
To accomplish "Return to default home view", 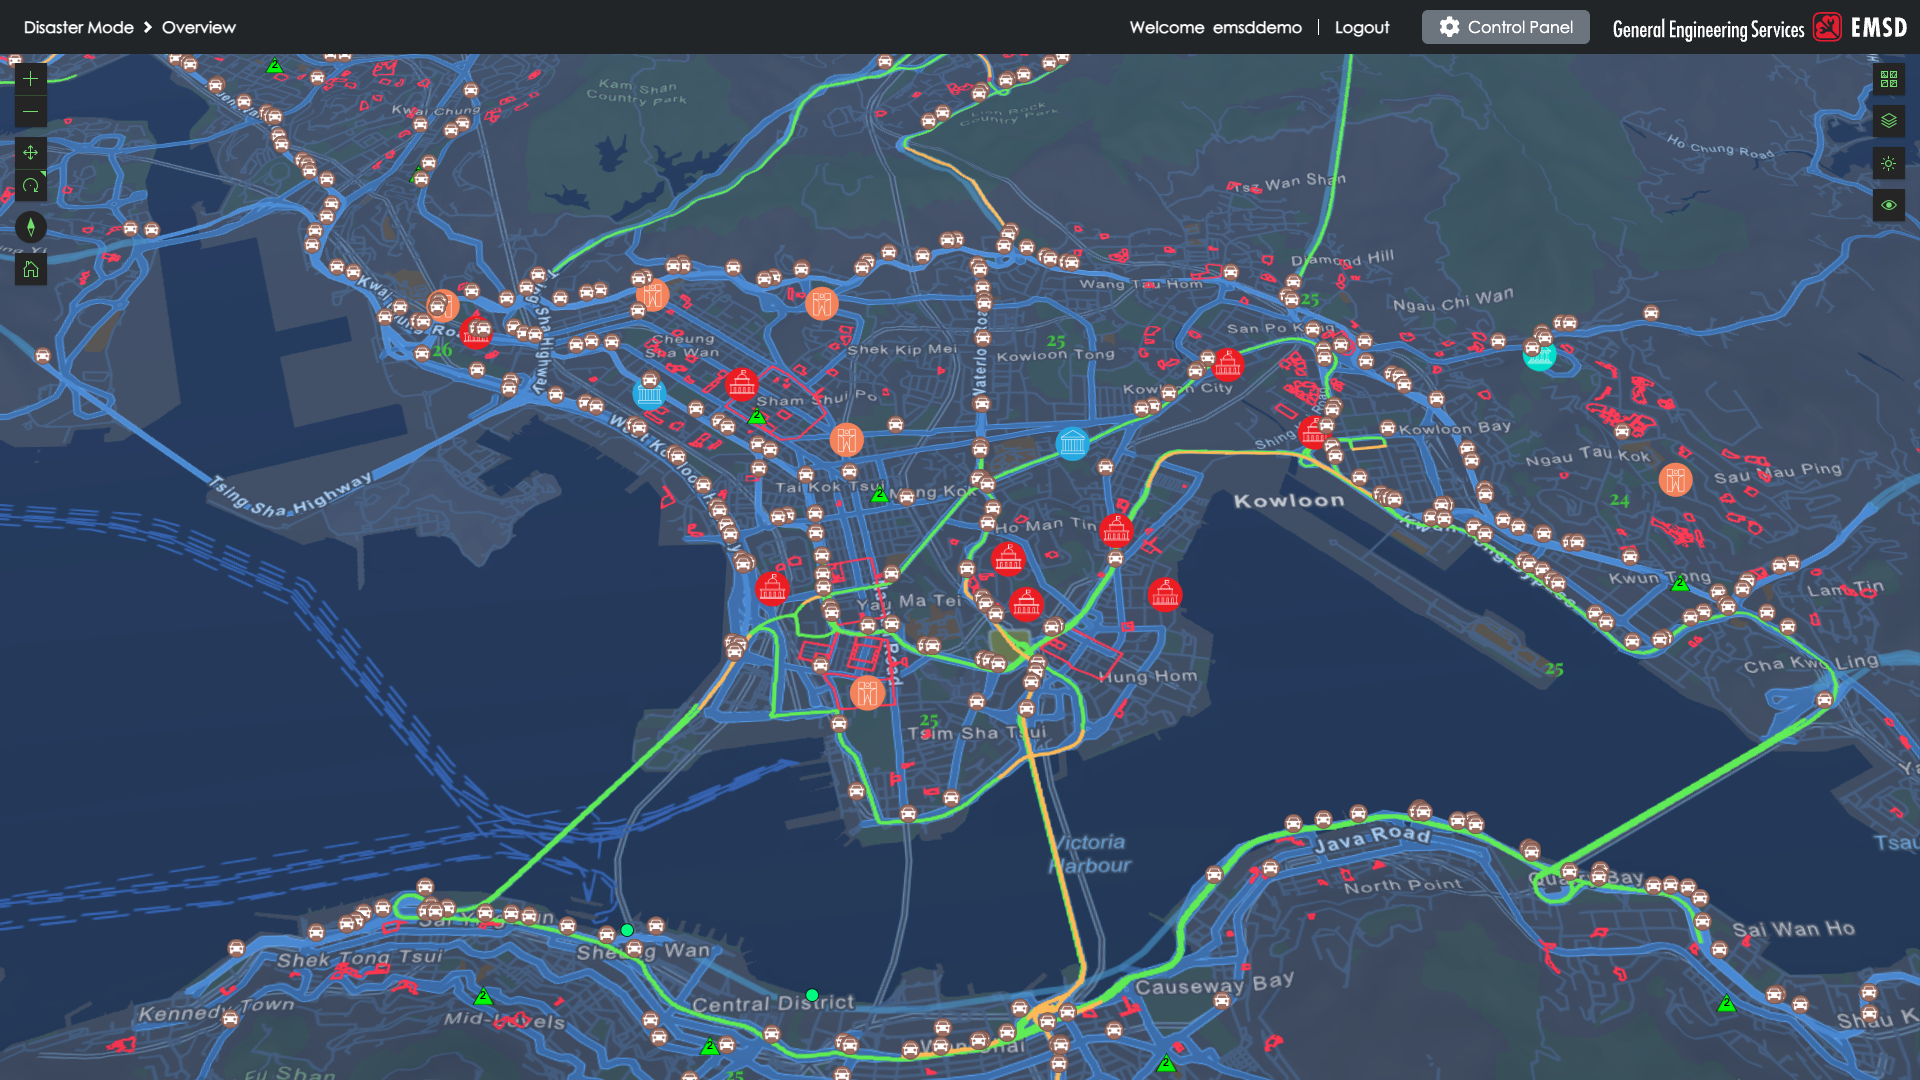I will tap(31, 269).
